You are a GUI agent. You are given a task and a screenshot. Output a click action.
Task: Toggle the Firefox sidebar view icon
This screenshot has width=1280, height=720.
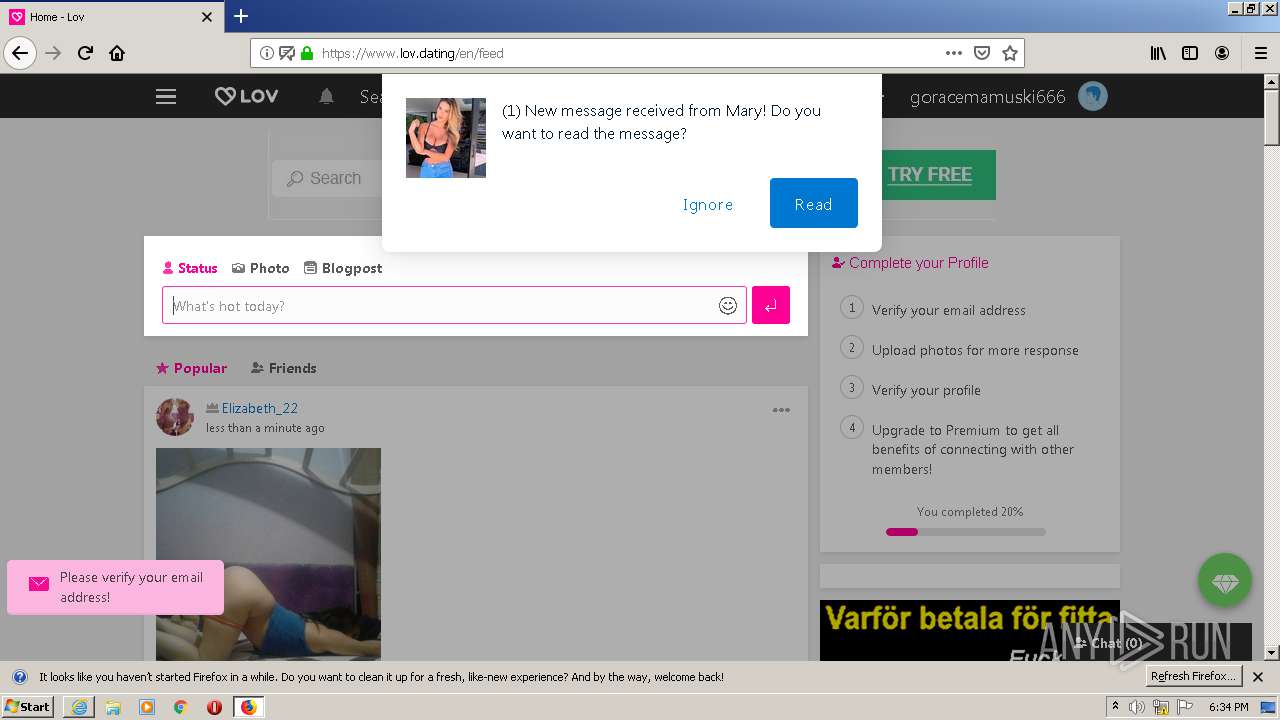(x=1190, y=53)
